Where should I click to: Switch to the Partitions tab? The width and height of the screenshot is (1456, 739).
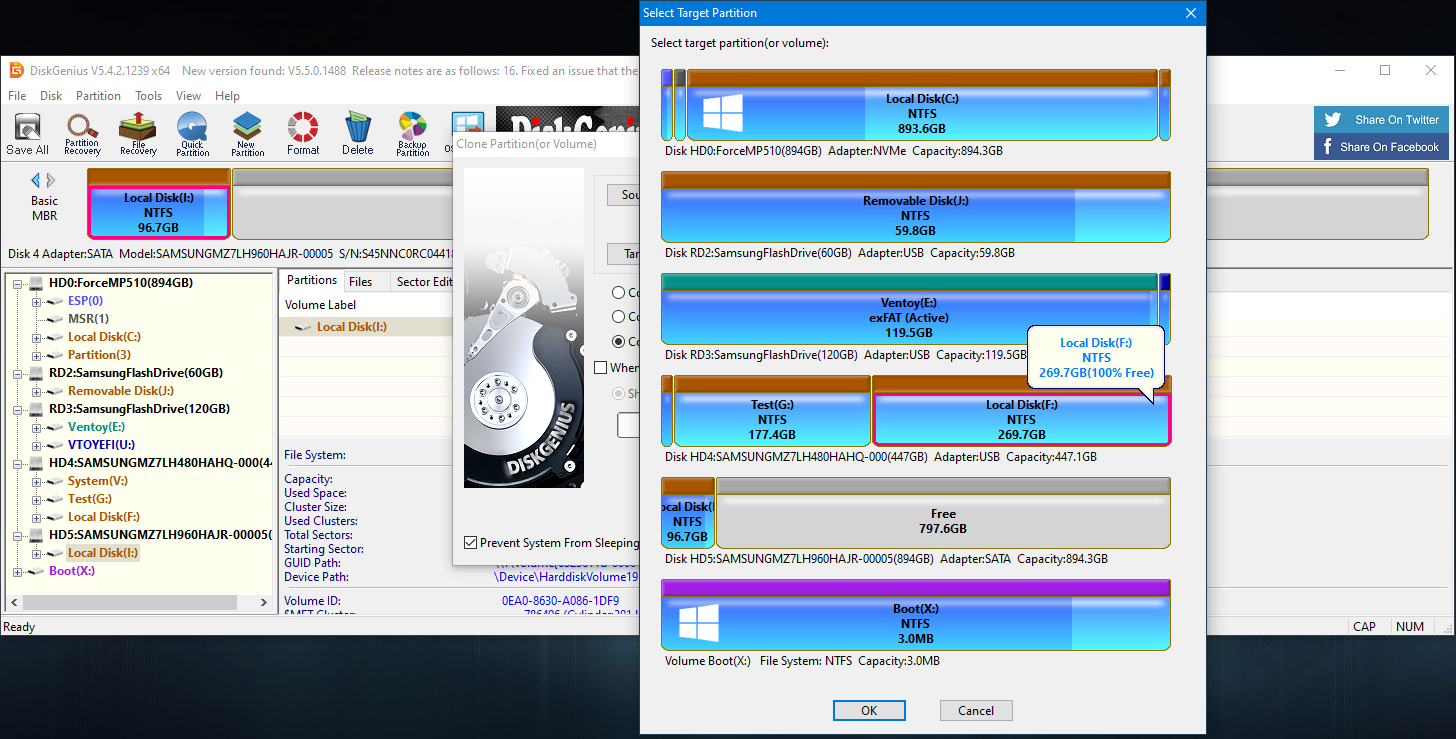pos(311,281)
